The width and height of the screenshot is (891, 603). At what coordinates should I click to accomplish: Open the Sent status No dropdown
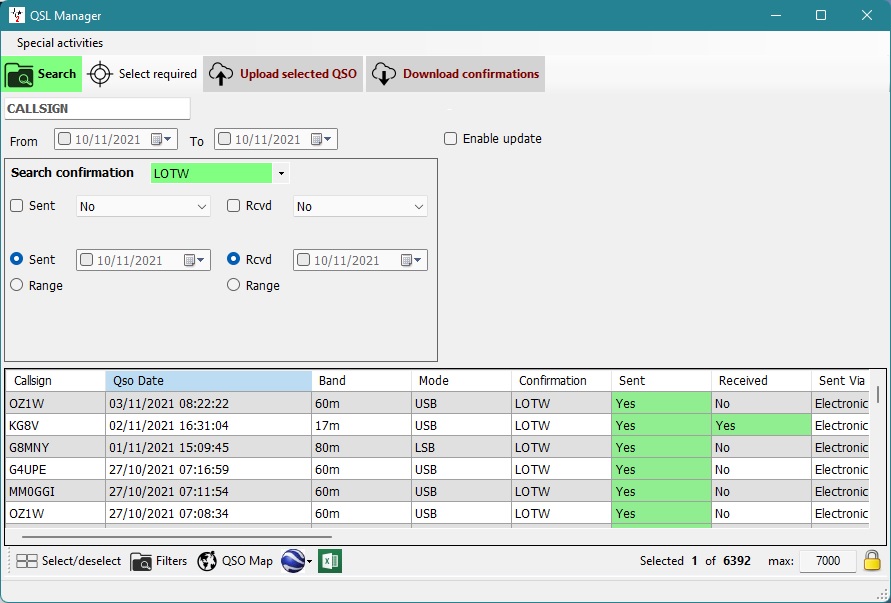click(x=143, y=206)
